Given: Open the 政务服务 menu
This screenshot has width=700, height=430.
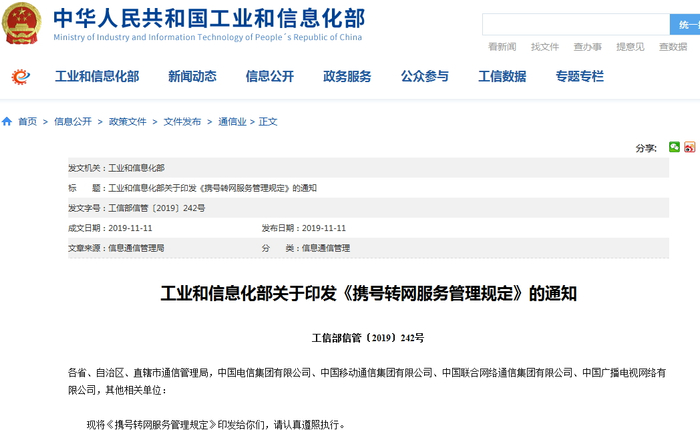Looking at the screenshot, I should [347, 77].
